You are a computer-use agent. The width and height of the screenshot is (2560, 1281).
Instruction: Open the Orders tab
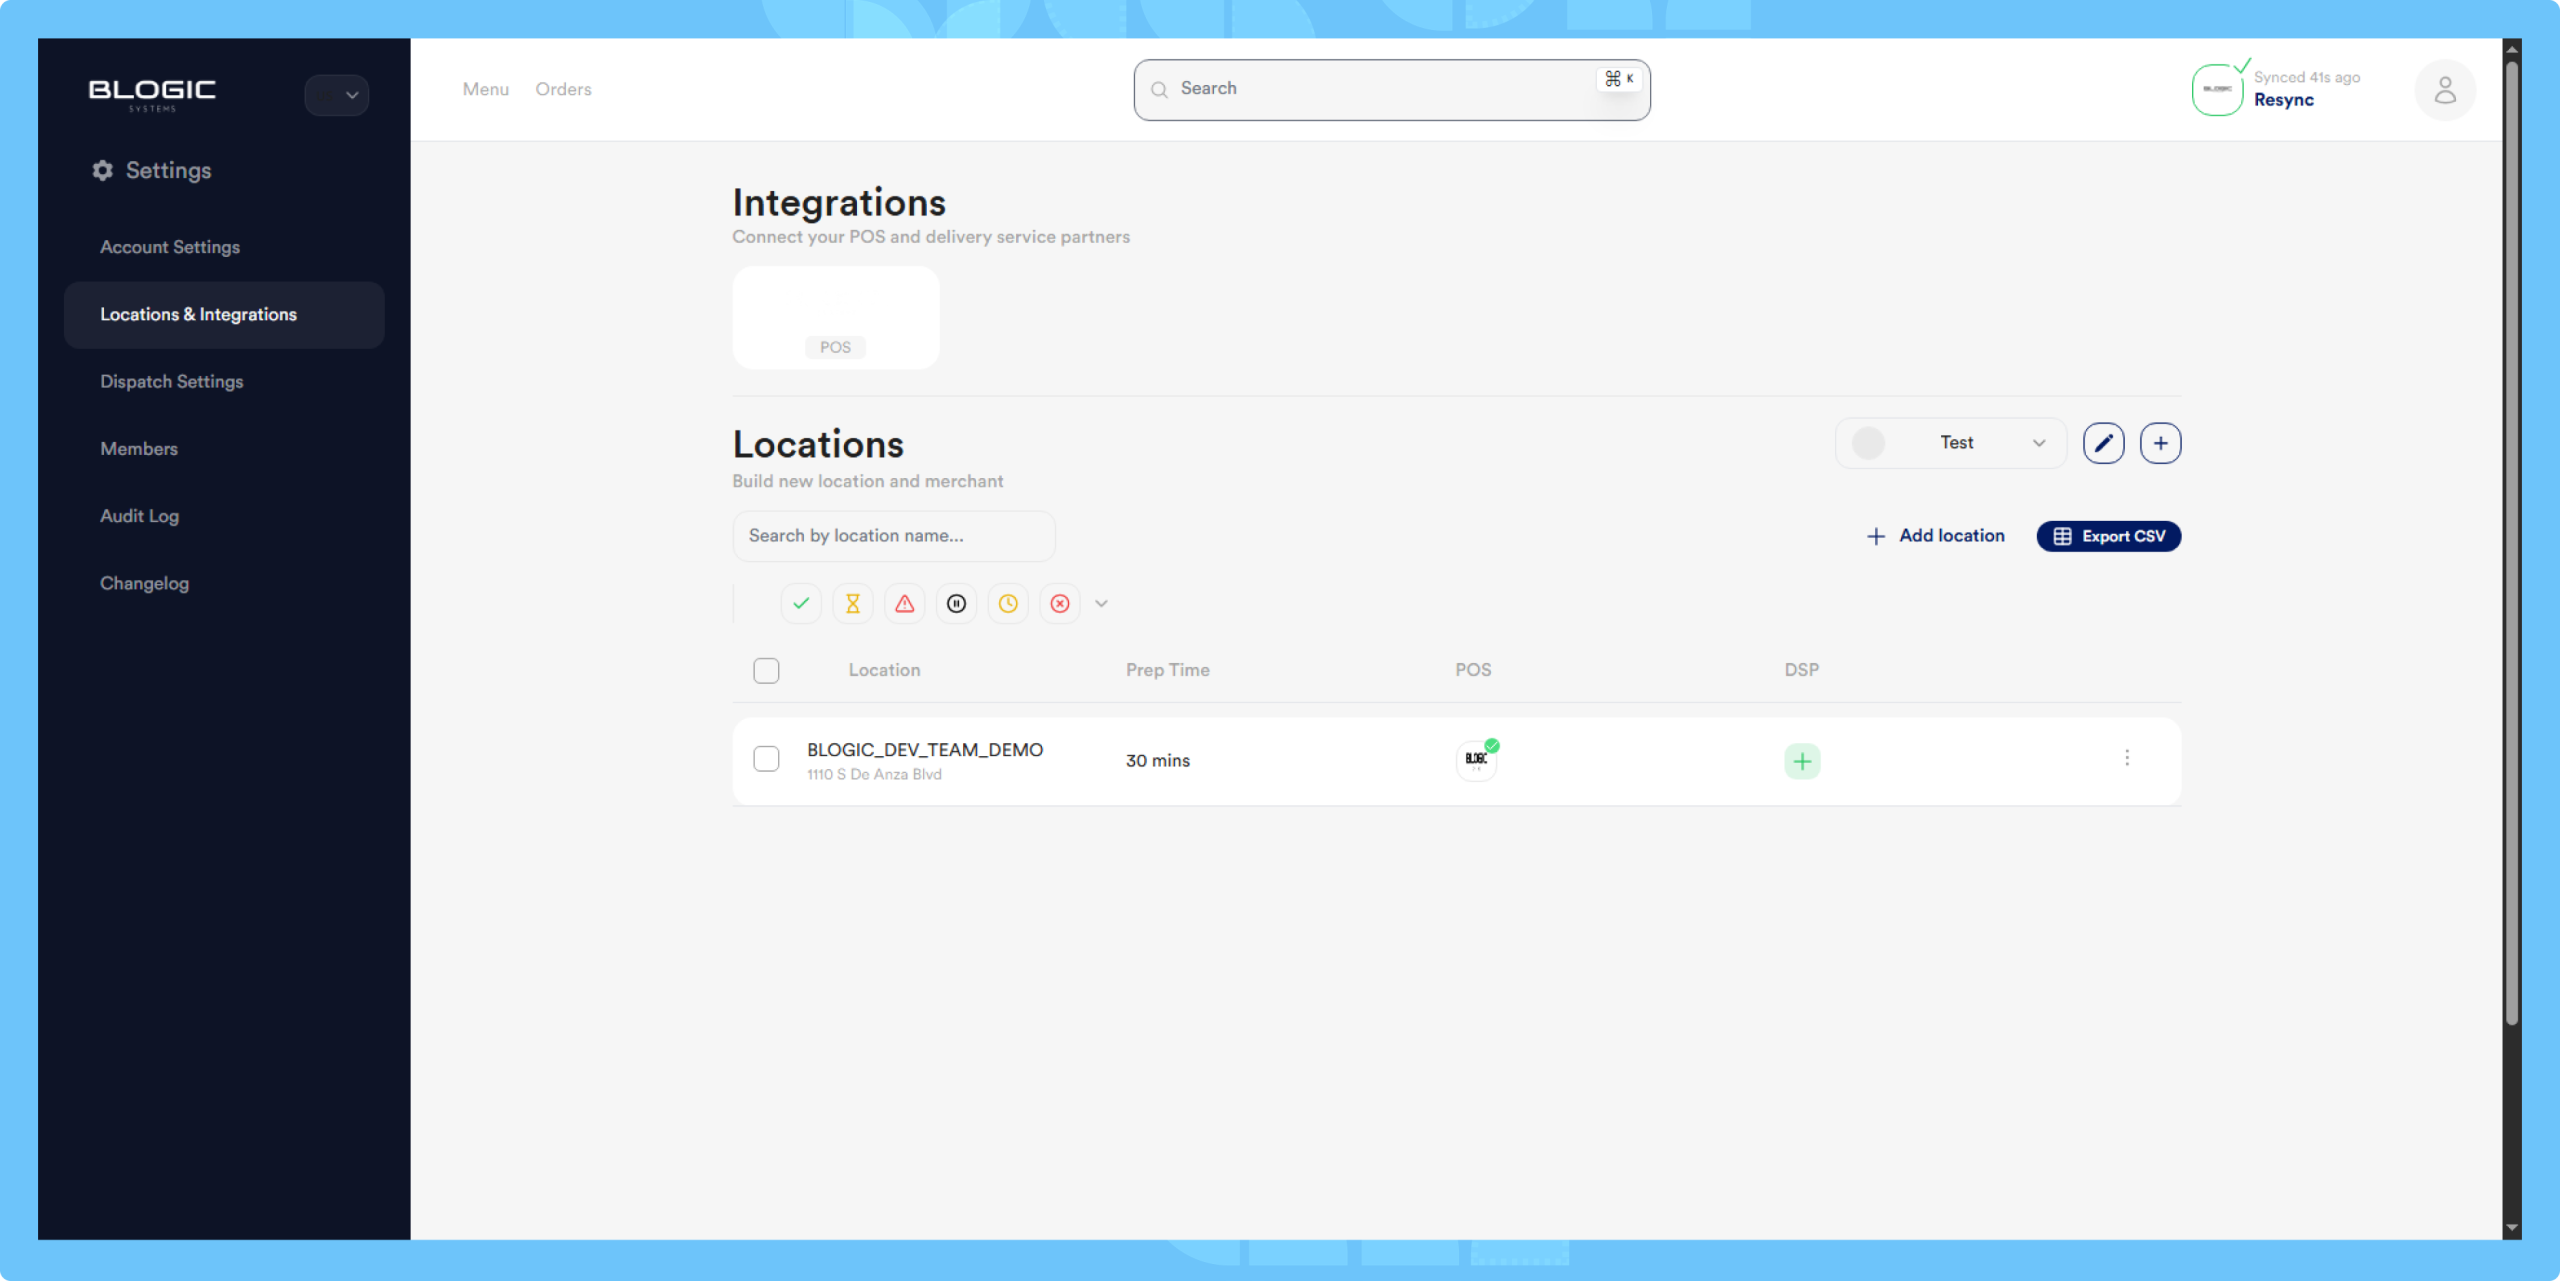click(x=563, y=89)
